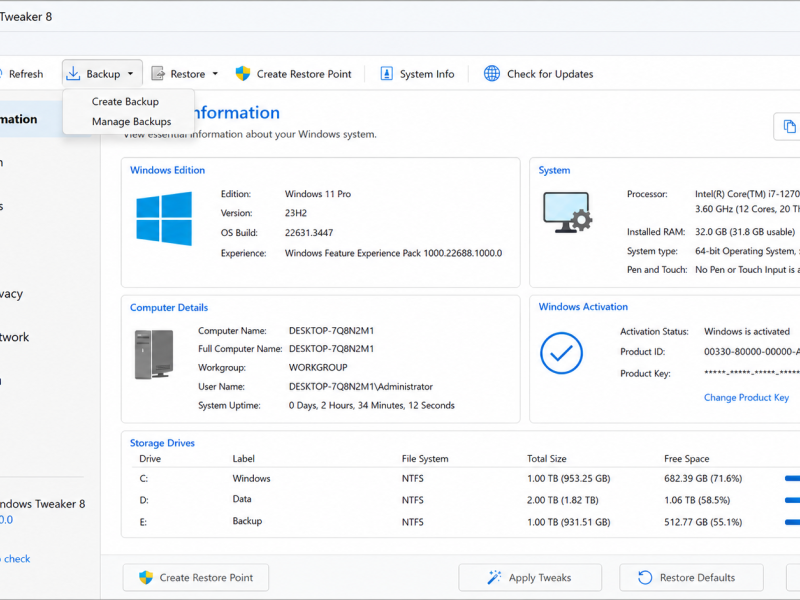Click the 2.00 TB (1.82 TB) total size
The image size is (800, 600).
(x=563, y=500)
